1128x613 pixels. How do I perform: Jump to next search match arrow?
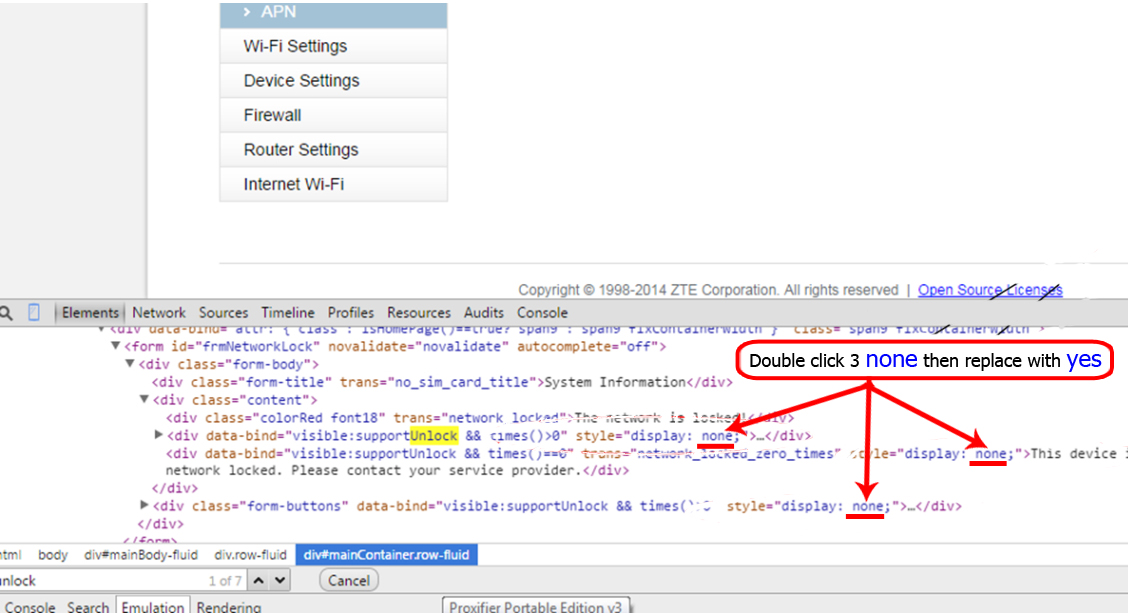pos(281,581)
